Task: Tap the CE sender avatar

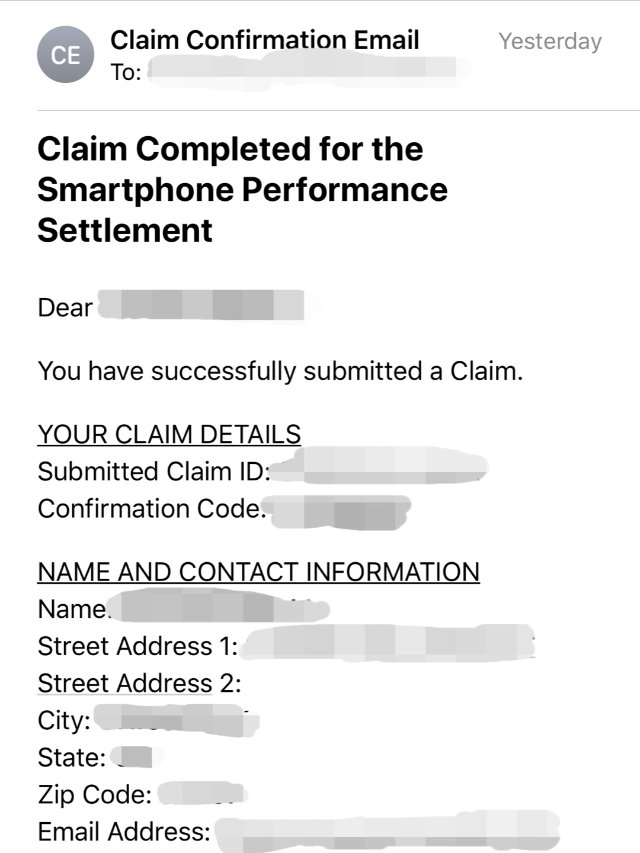Action: click(66, 56)
